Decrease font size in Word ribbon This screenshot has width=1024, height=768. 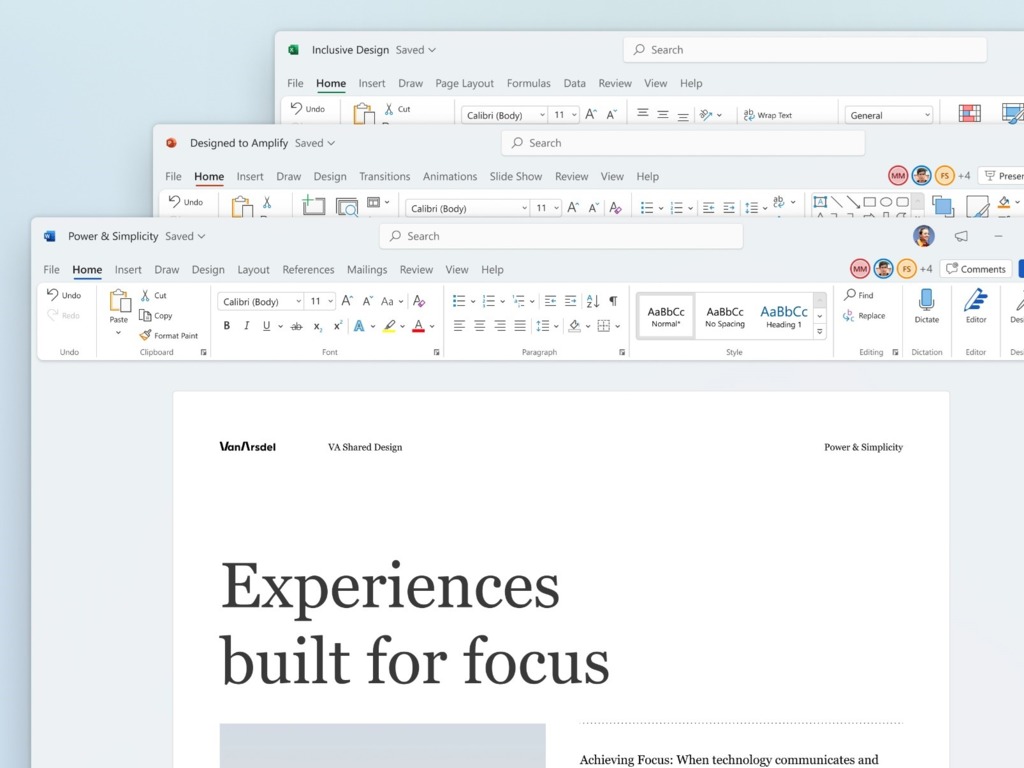coord(368,301)
